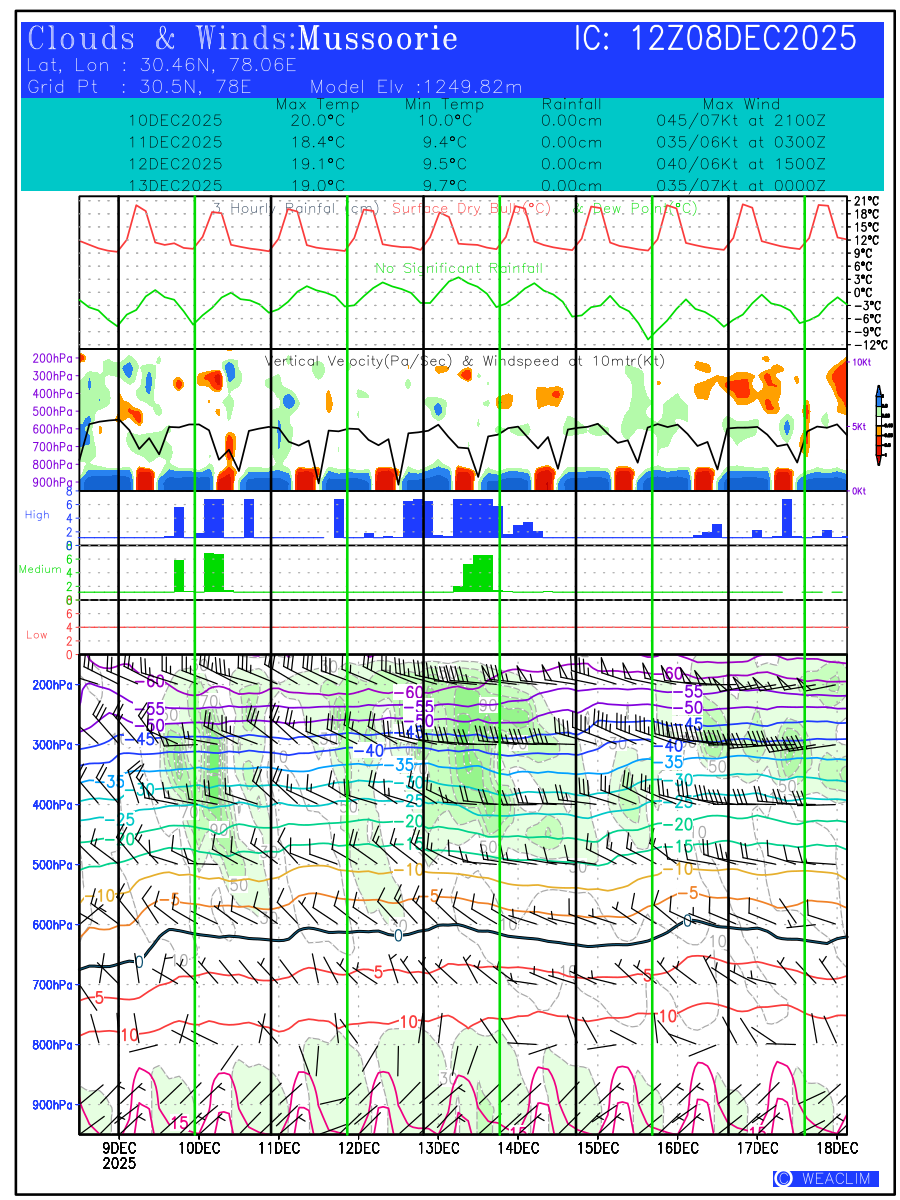Click the 18DEC date on the time axis
The image size is (900, 1200).
tap(836, 1146)
